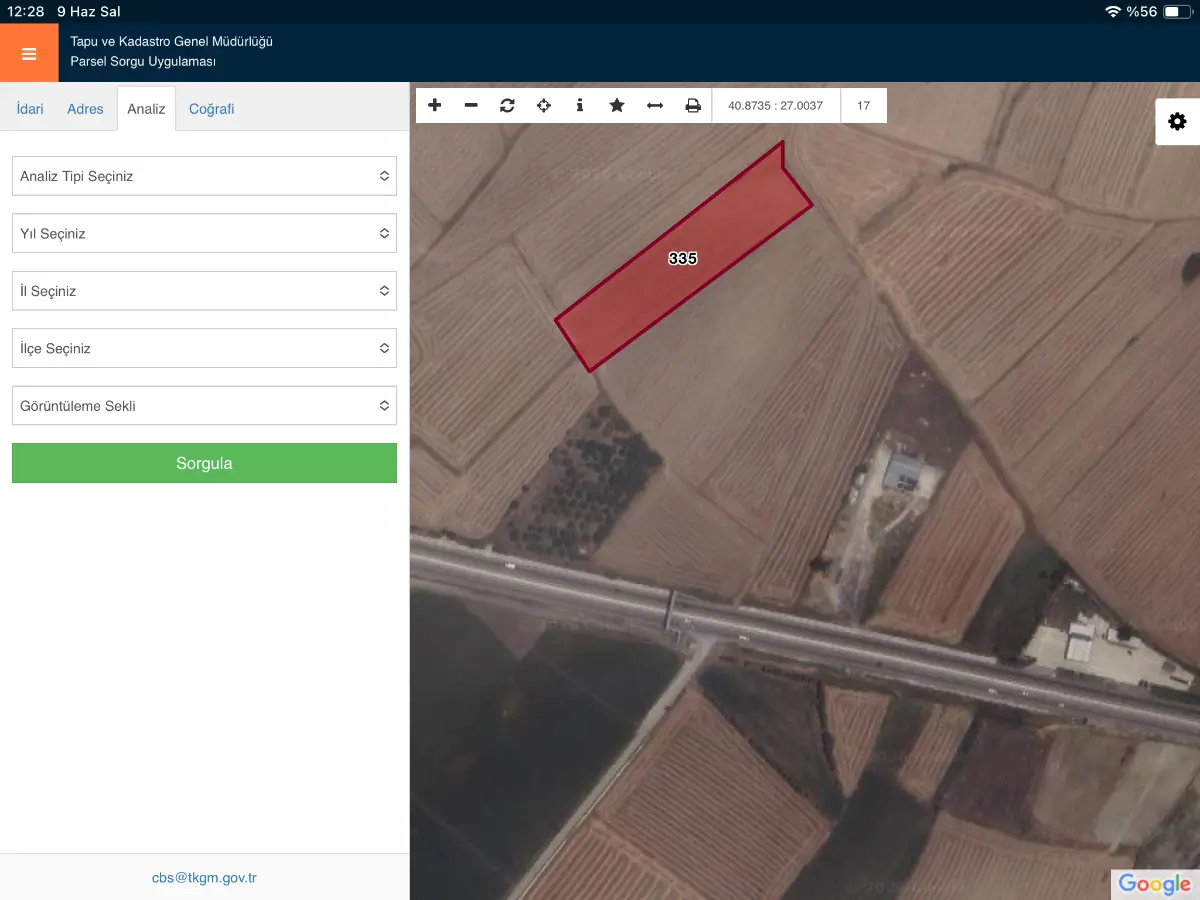Screen dimensions: 1200x900
Task: Tap the battery indicator icon
Action: click(x=1177, y=12)
